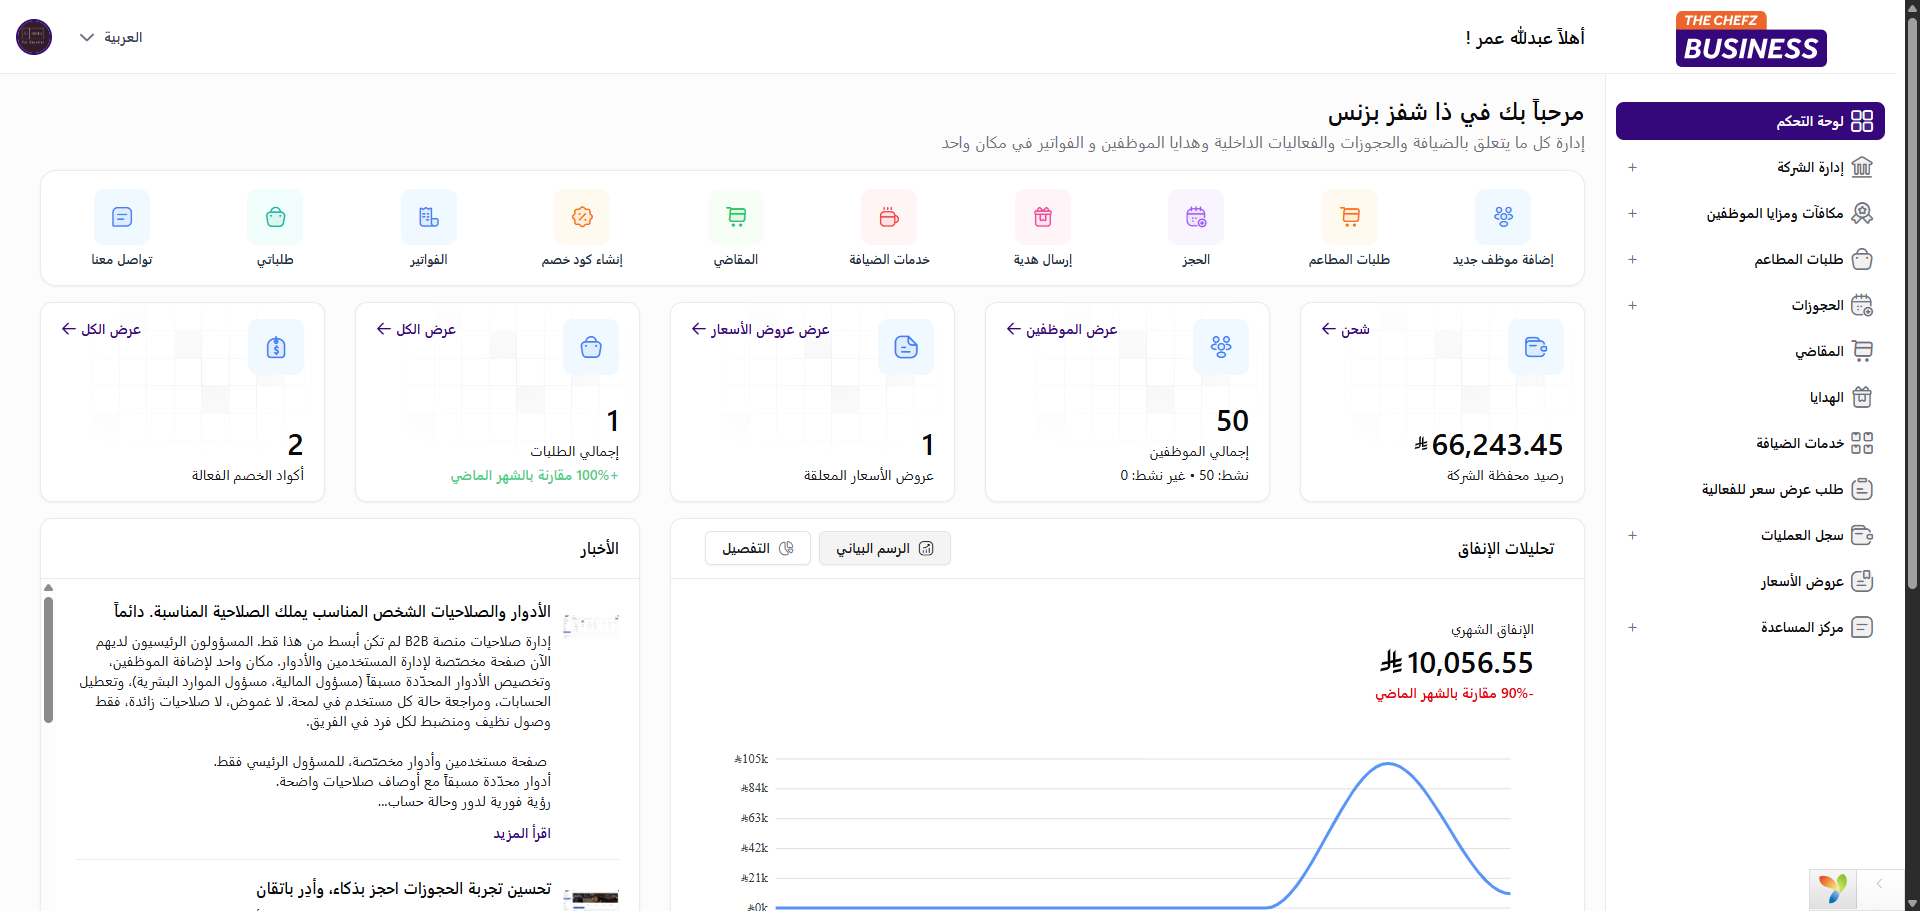The image size is (1920, 911).
Task: Click the عروض الأسعار icon in the sidebar
Action: (x=1862, y=581)
